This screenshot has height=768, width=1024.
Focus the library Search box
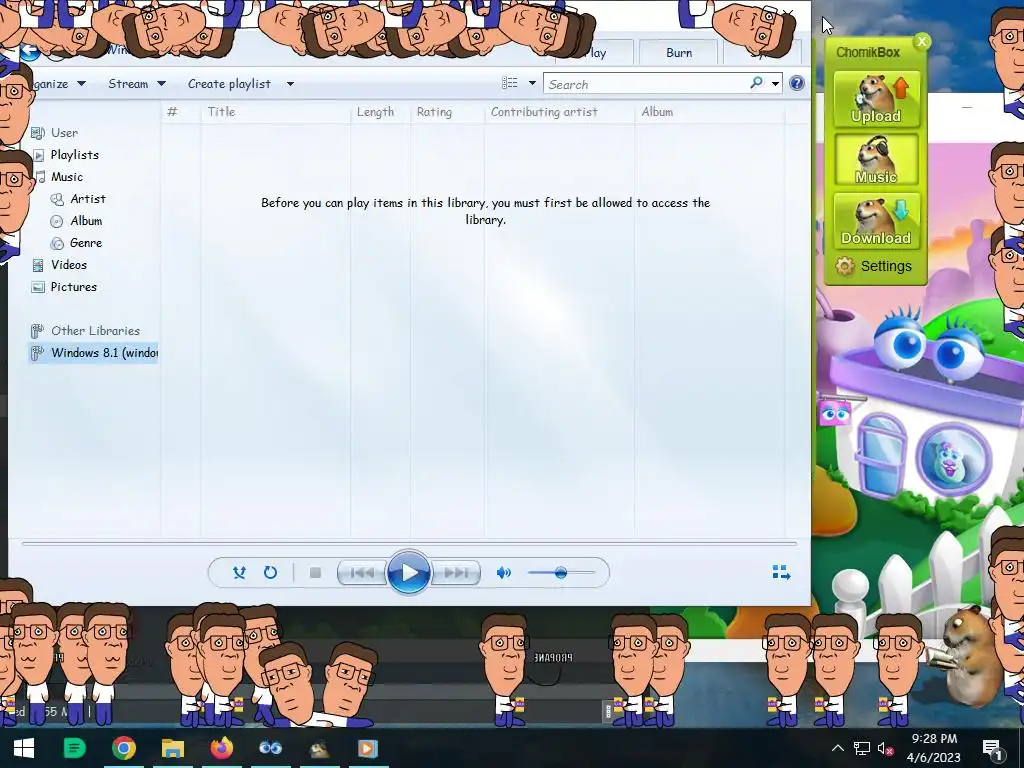tap(648, 84)
